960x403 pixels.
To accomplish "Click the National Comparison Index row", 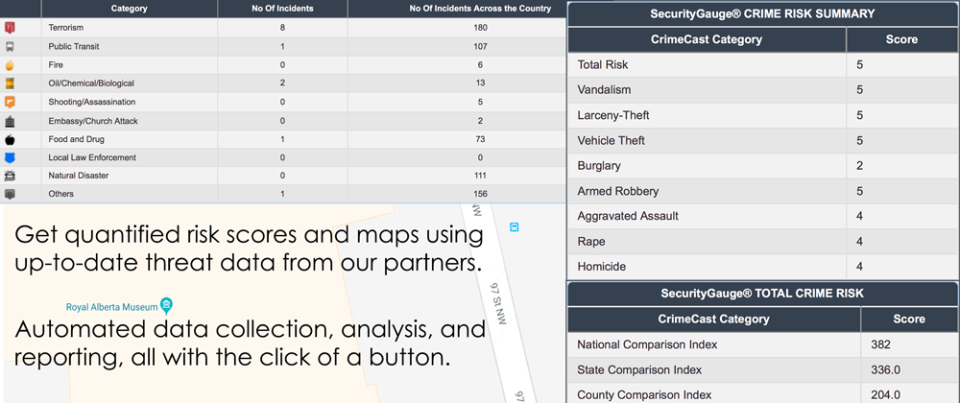I will [763, 345].
